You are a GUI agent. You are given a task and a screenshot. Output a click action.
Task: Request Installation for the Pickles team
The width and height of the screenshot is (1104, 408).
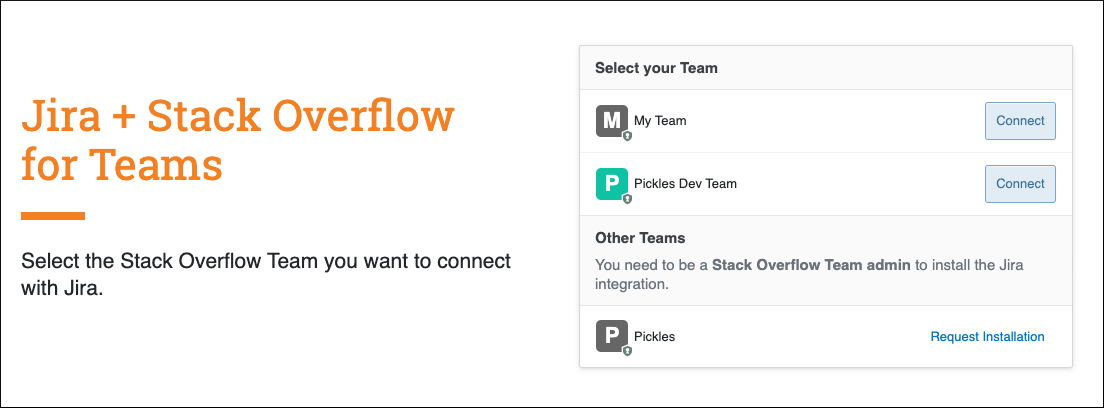[987, 337]
